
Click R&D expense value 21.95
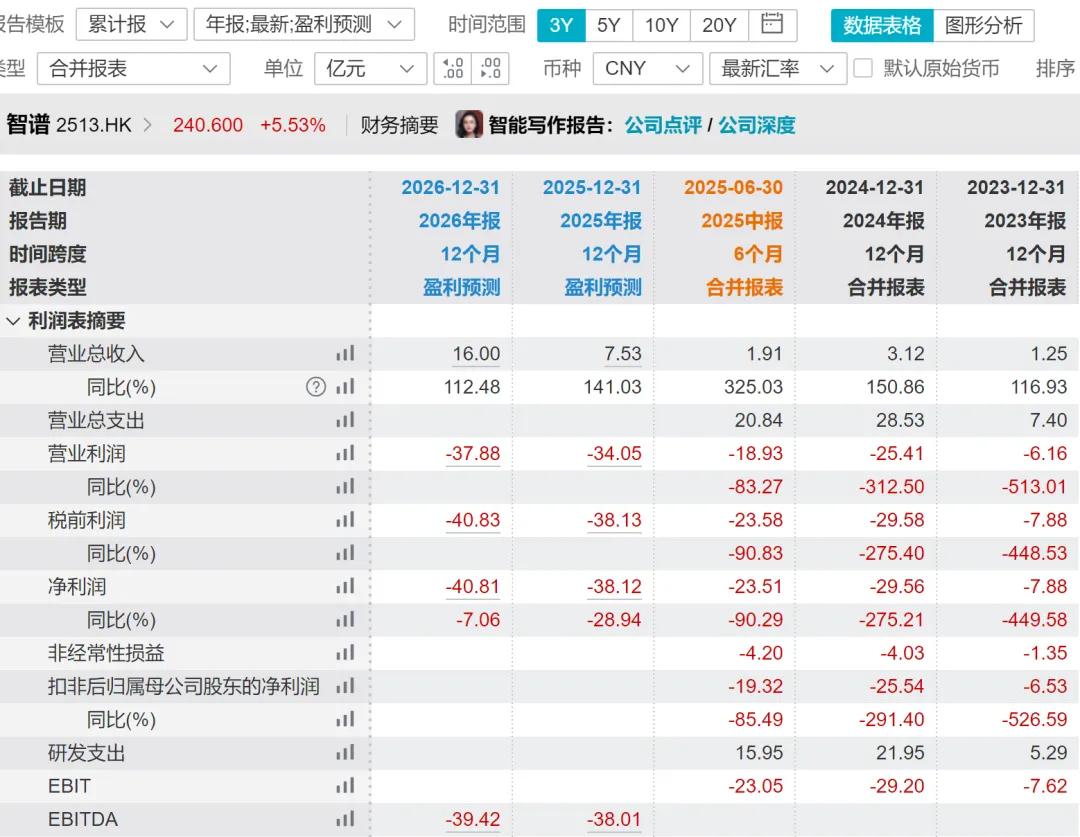[x=900, y=752]
